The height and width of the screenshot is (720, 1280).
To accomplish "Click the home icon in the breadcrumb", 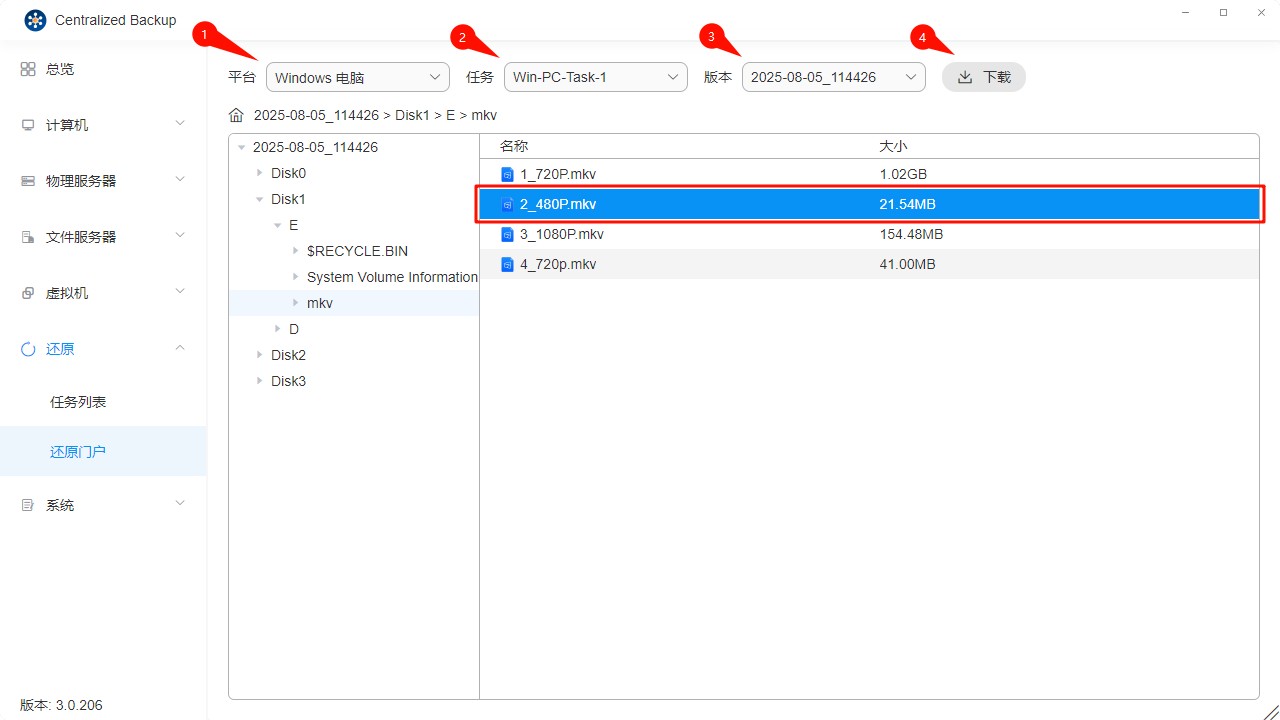I will point(236,114).
